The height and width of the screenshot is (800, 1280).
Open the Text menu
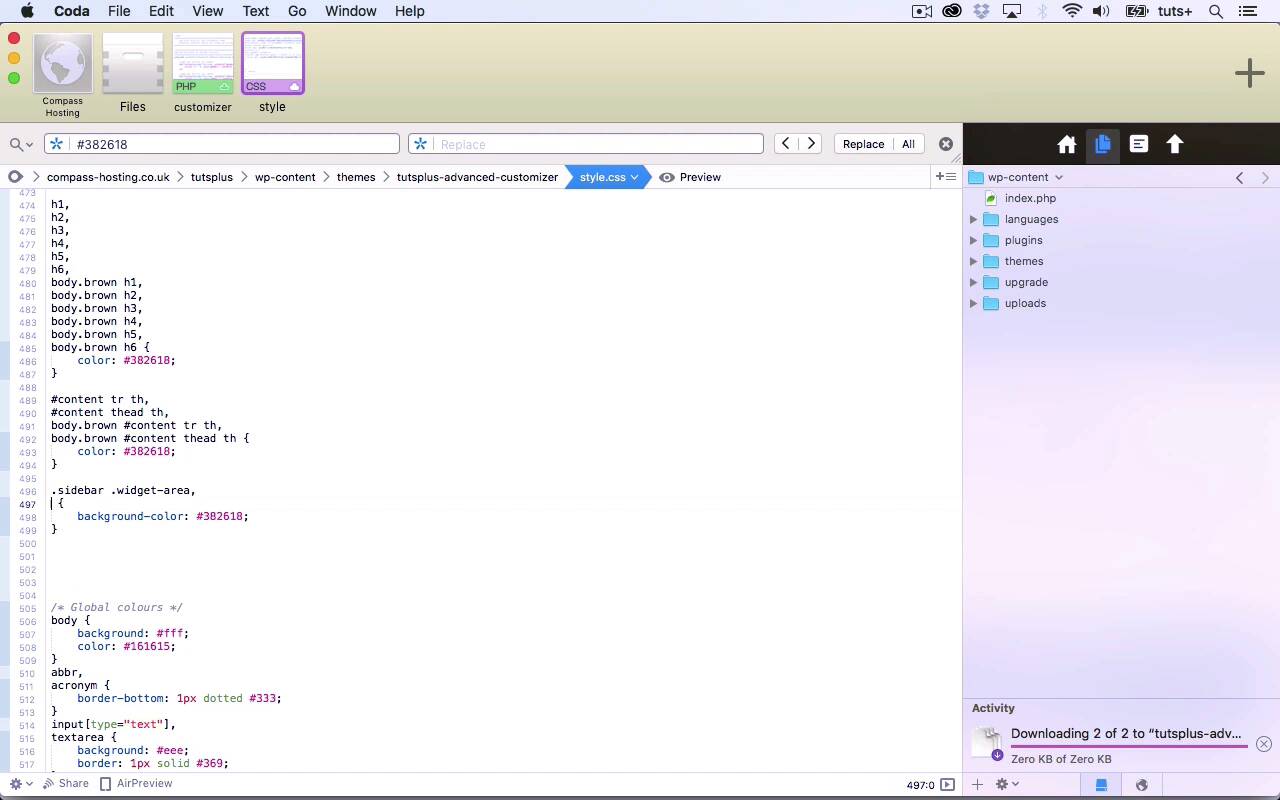[x=255, y=11]
